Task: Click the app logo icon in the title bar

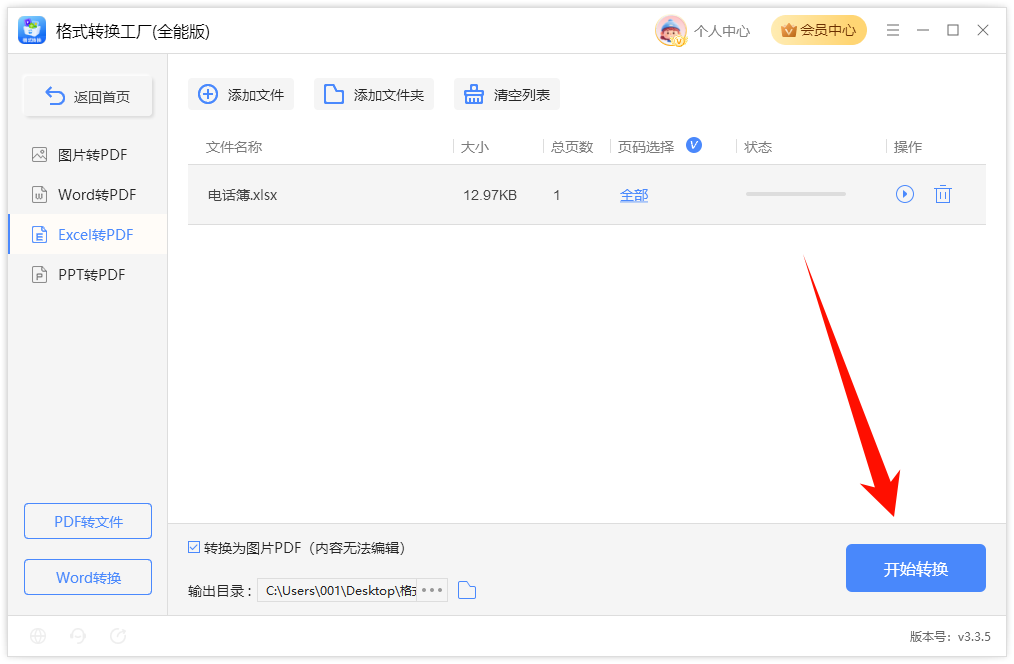Action: click(31, 30)
